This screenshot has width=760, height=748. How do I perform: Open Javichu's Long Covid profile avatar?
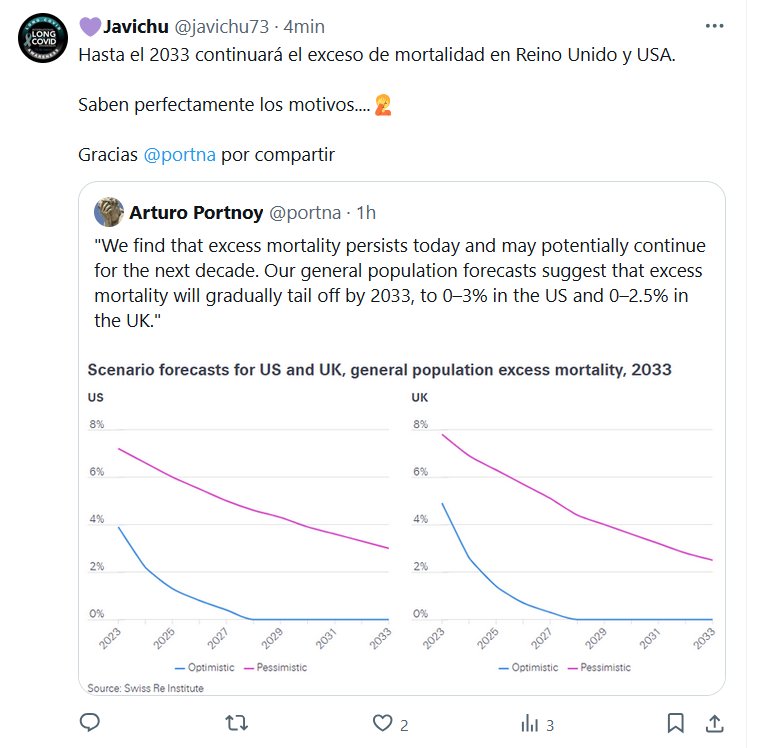coord(43,38)
